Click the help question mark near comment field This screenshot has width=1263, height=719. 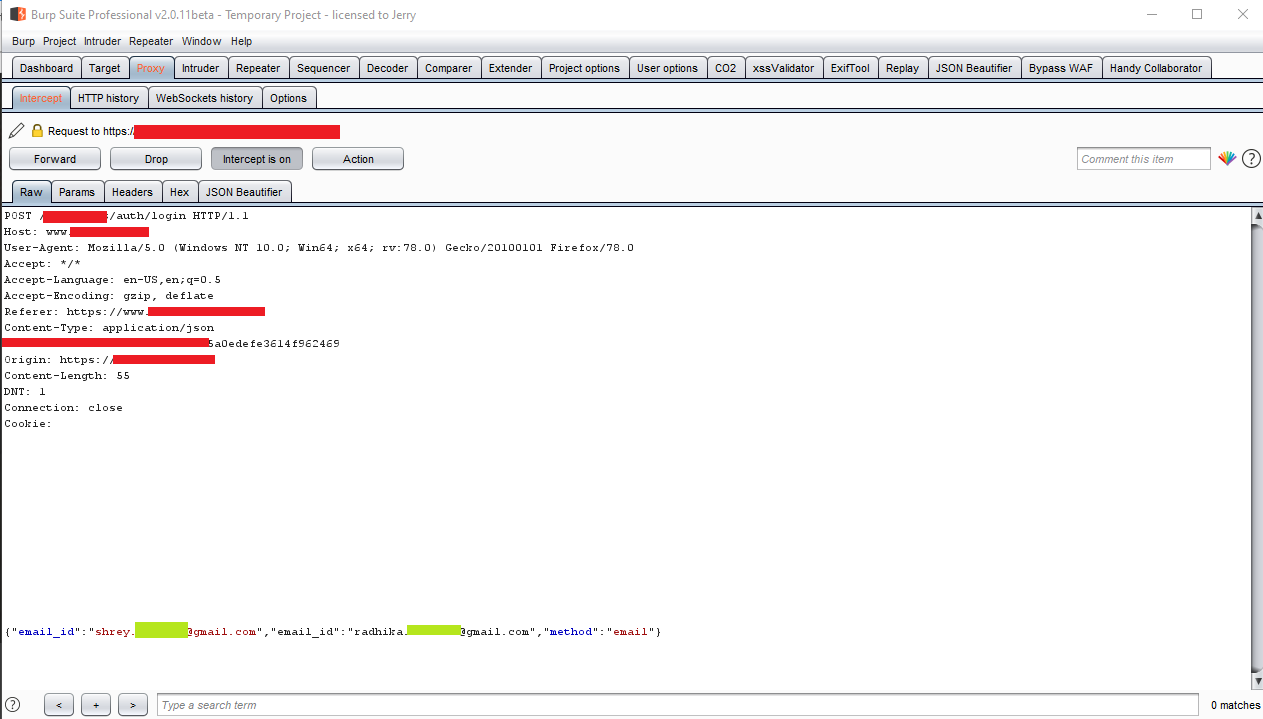1251,159
